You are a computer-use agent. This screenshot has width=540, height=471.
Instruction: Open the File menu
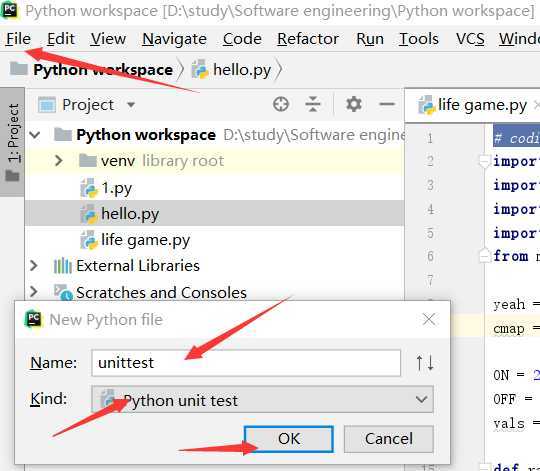click(18, 39)
